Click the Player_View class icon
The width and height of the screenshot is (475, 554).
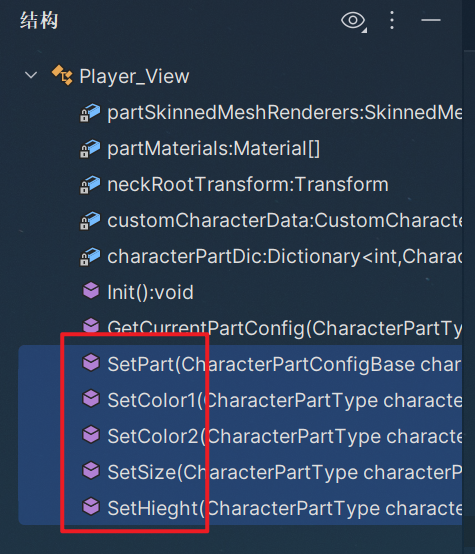pos(62,75)
